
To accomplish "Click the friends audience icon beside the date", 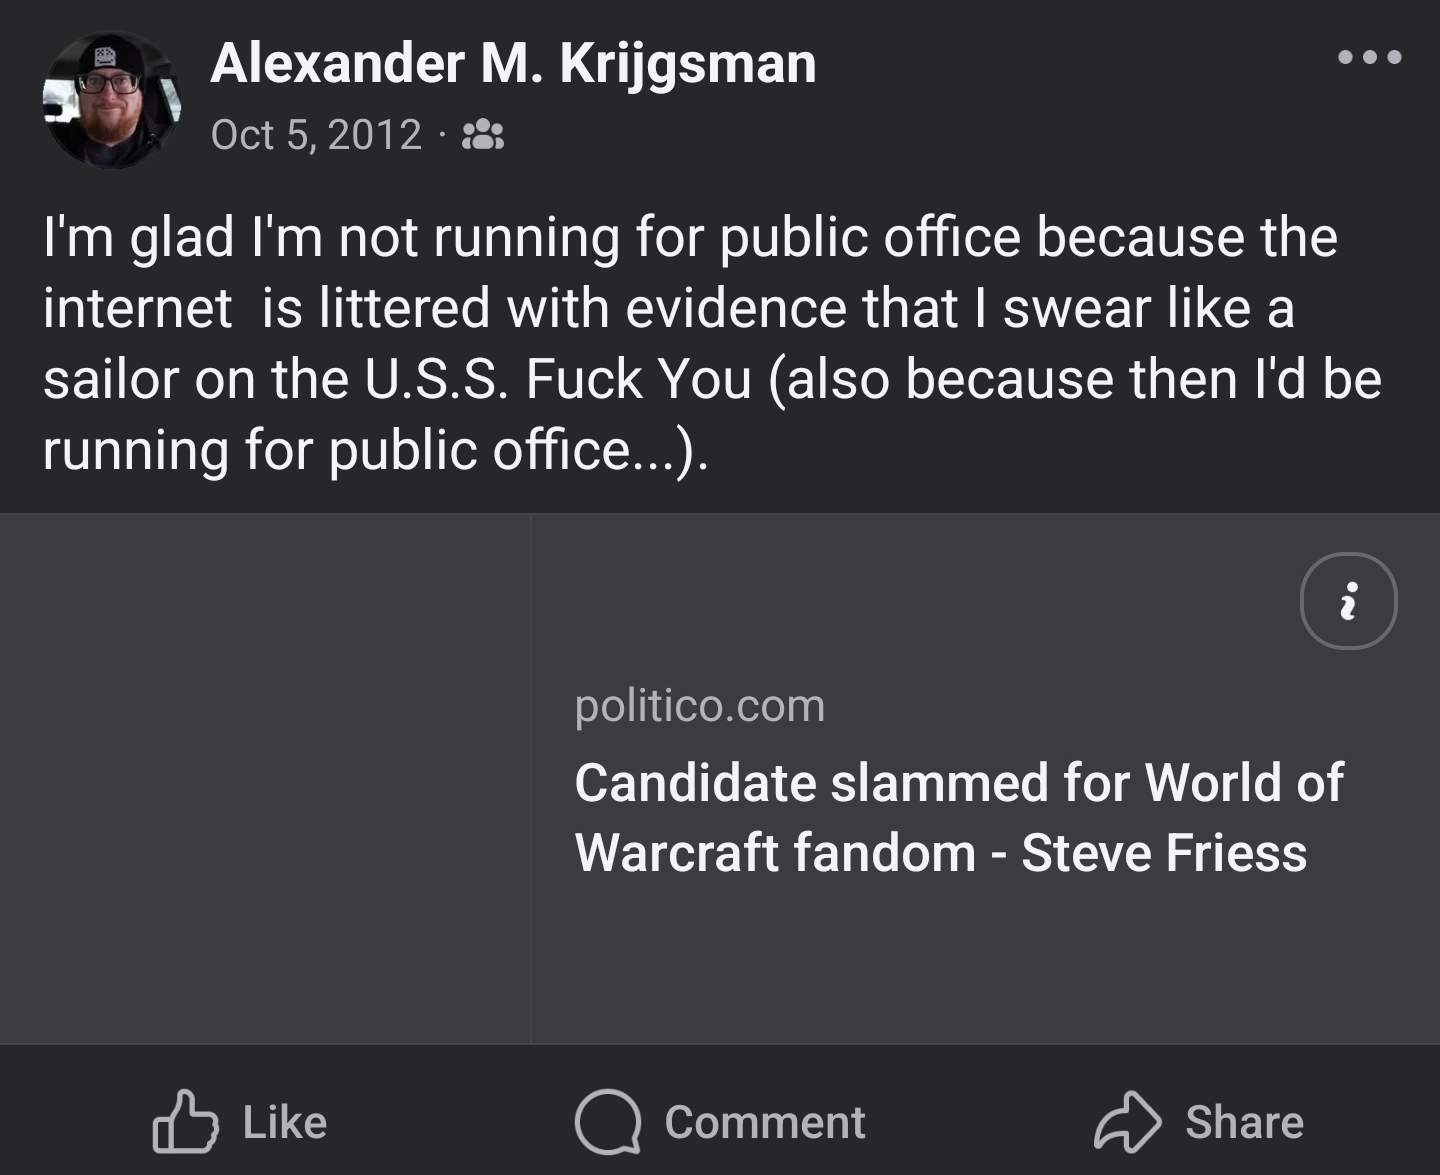I will tap(482, 135).
